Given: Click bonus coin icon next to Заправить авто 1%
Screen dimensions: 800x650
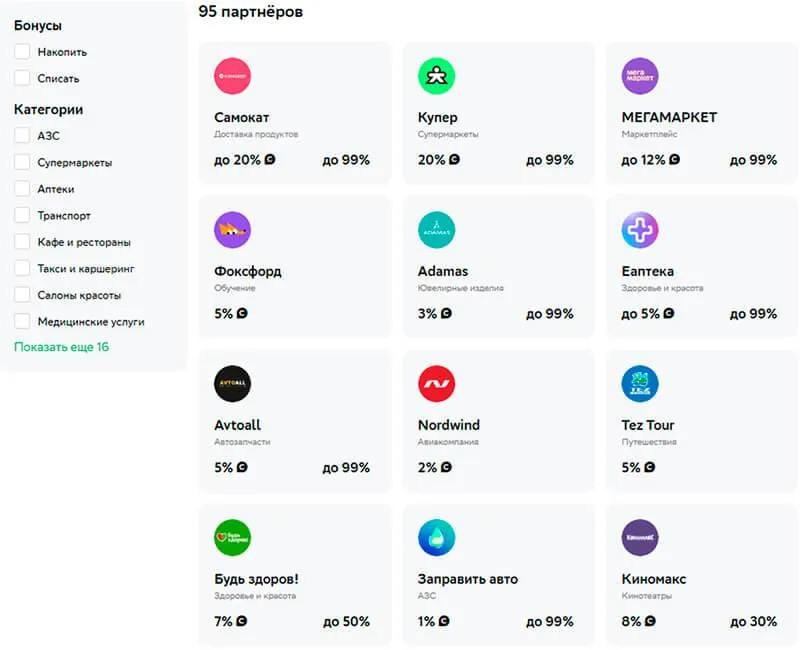Looking at the screenshot, I should click(444, 620).
